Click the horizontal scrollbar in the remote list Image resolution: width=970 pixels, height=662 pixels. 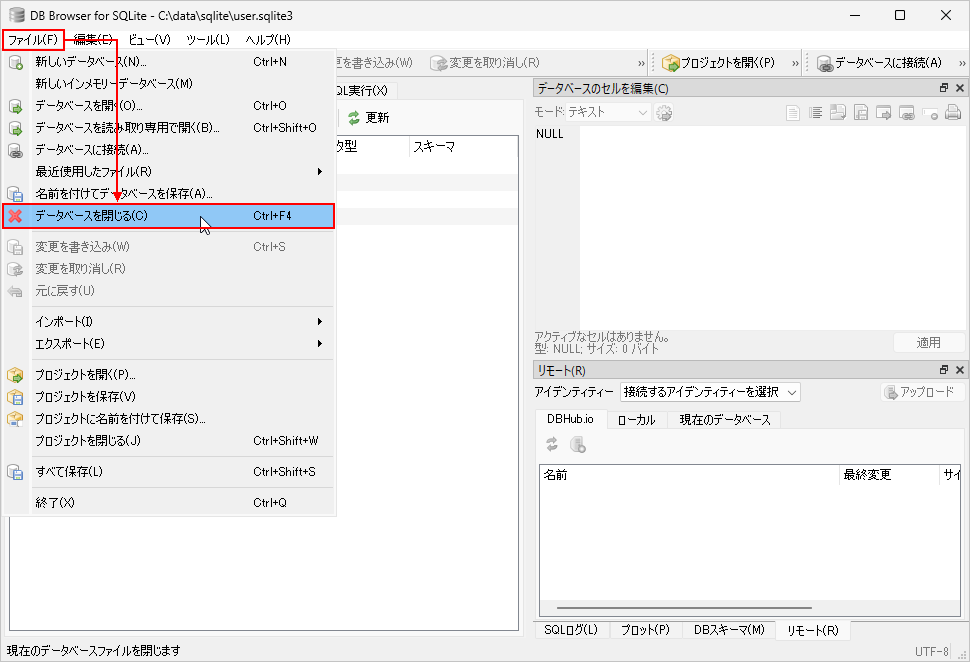click(x=684, y=608)
